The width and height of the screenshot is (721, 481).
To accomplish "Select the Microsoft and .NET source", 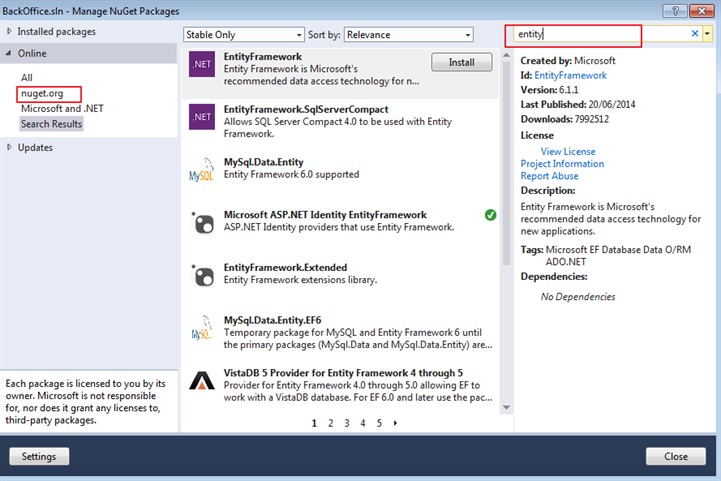I will 63,109.
